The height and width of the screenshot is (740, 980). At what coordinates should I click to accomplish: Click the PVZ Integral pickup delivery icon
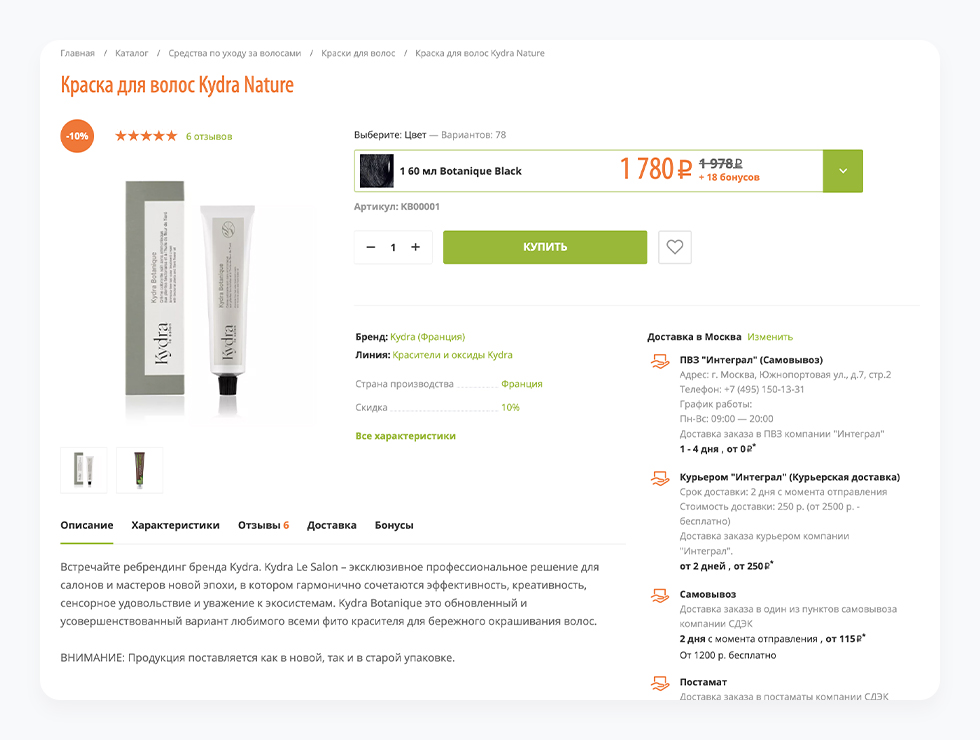coord(660,361)
